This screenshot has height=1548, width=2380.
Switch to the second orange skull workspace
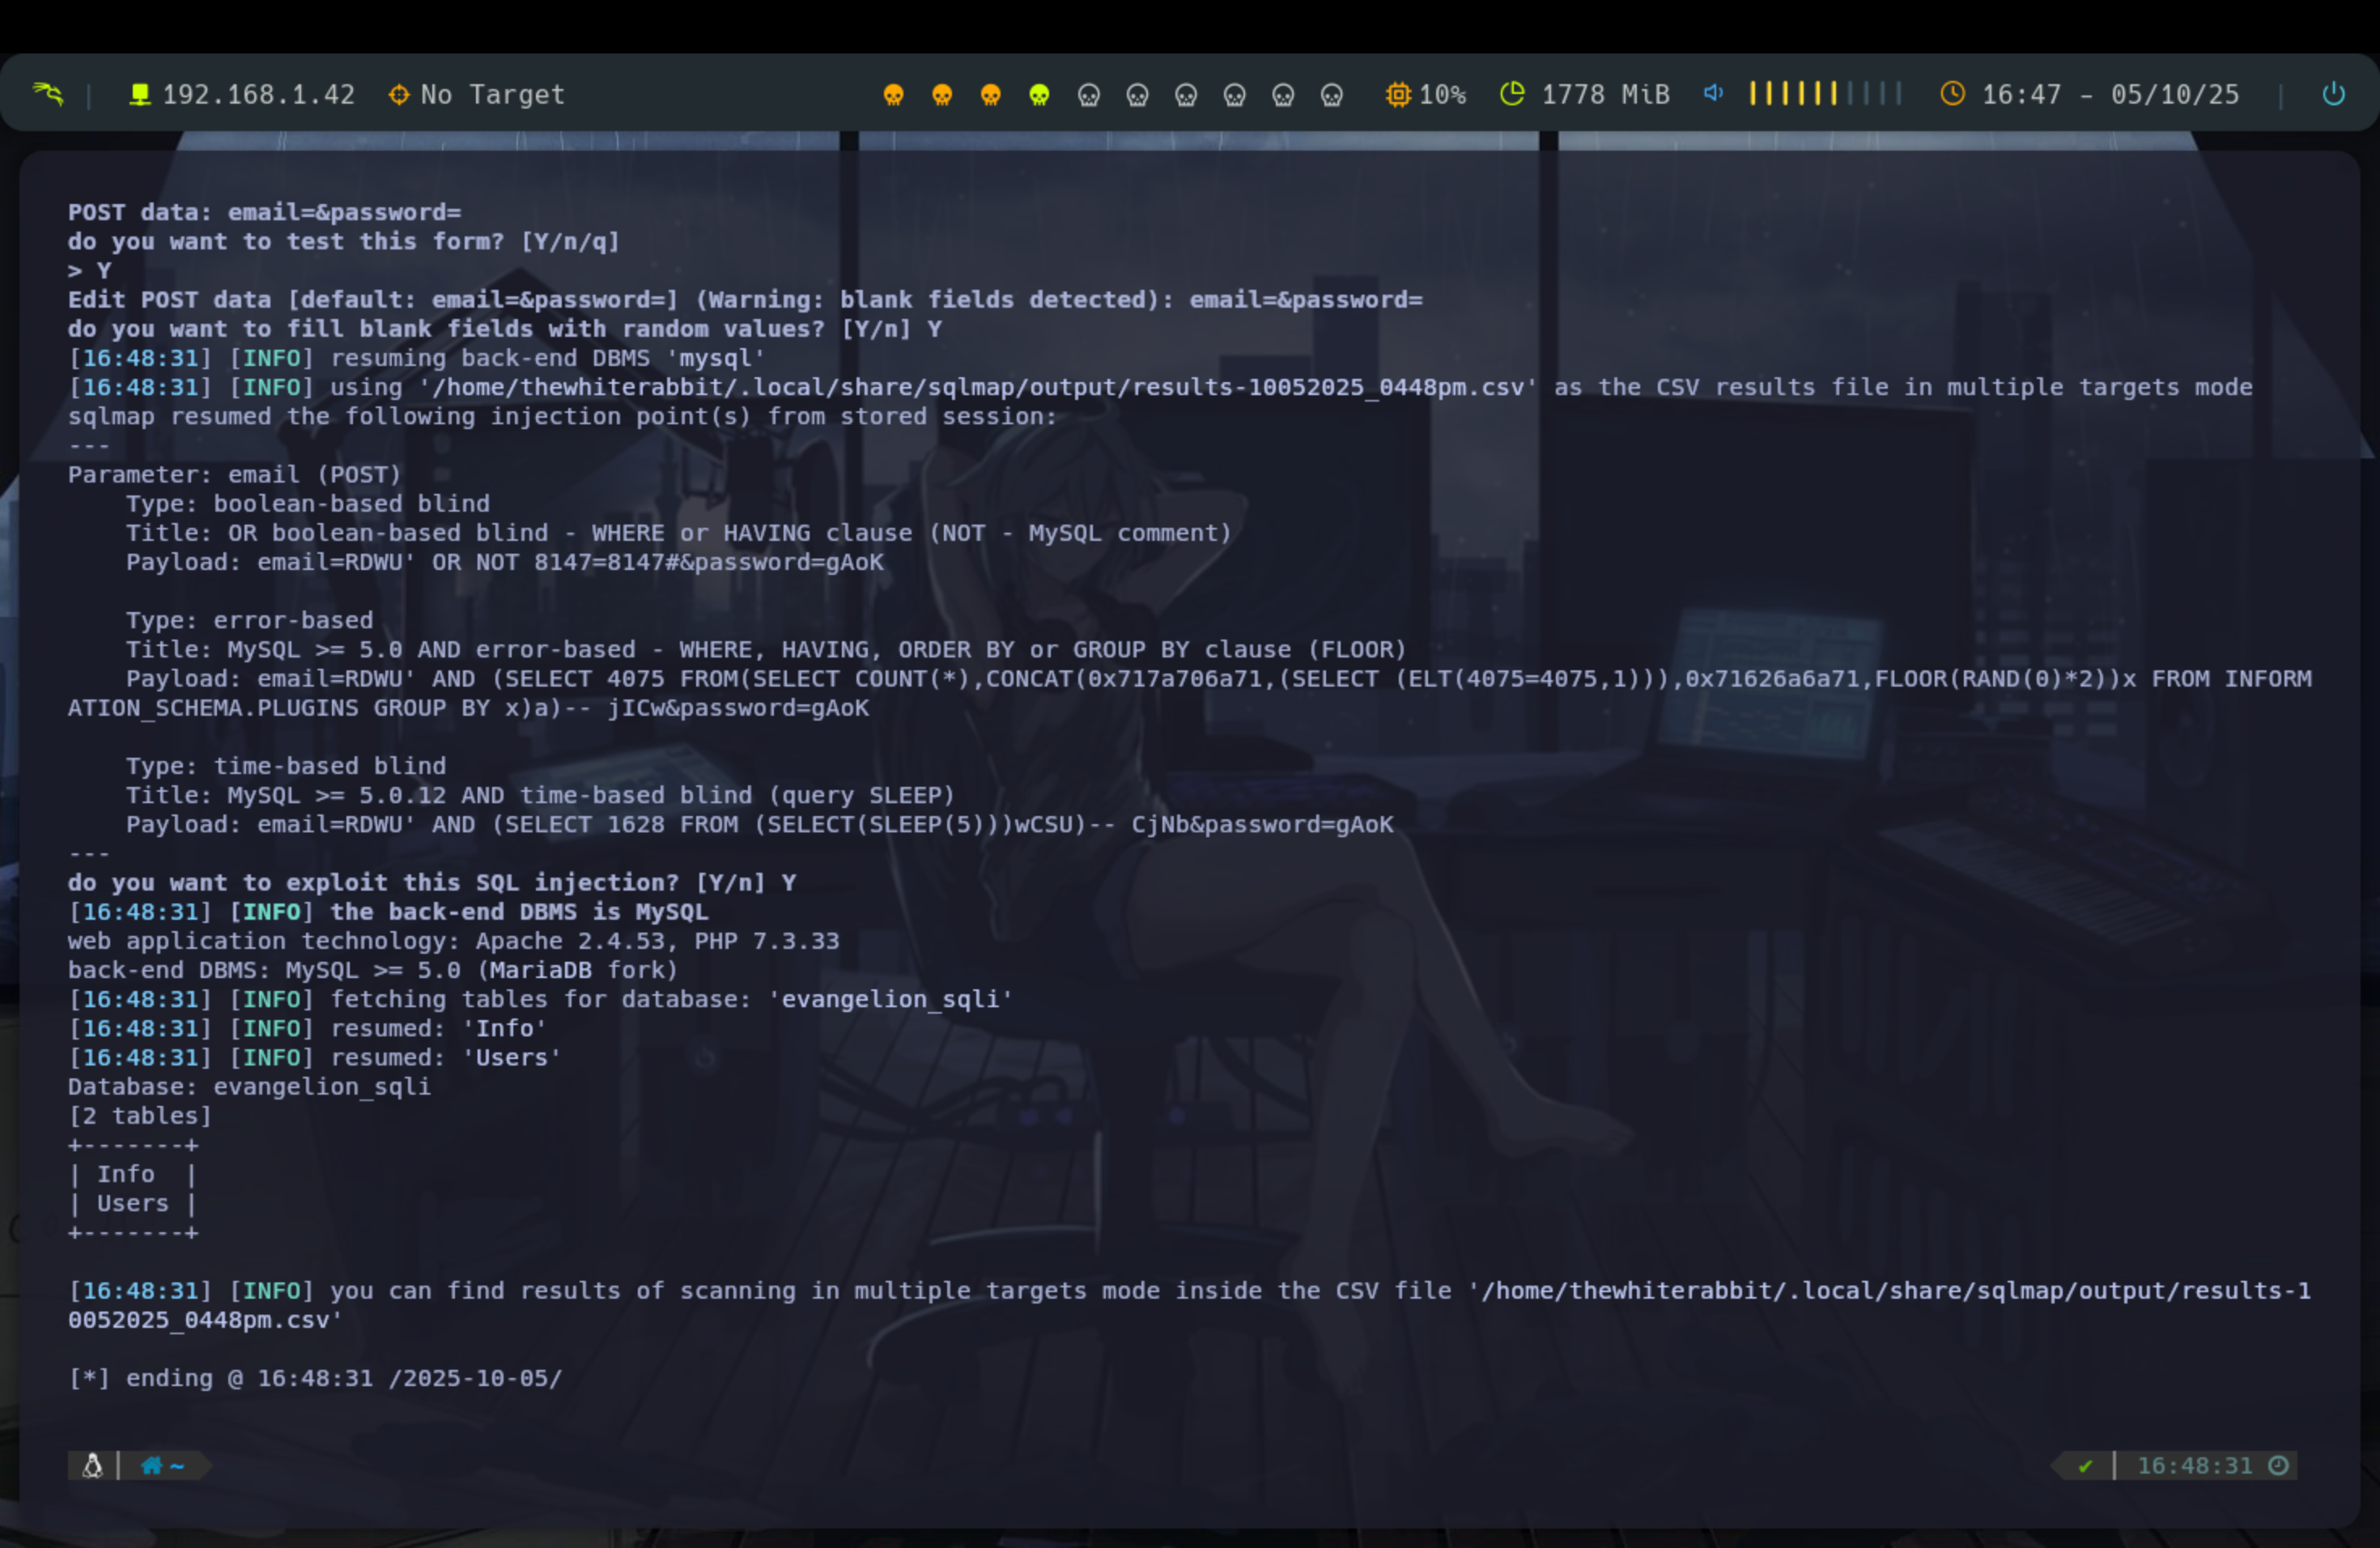click(942, 94)
